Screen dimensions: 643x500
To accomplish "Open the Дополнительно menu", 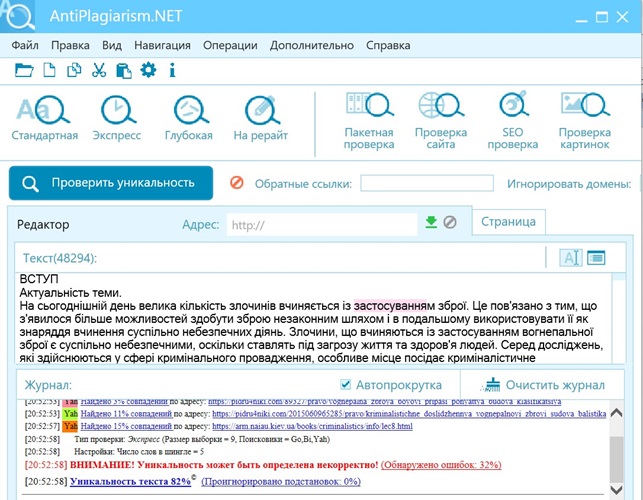I will (312, 45).
